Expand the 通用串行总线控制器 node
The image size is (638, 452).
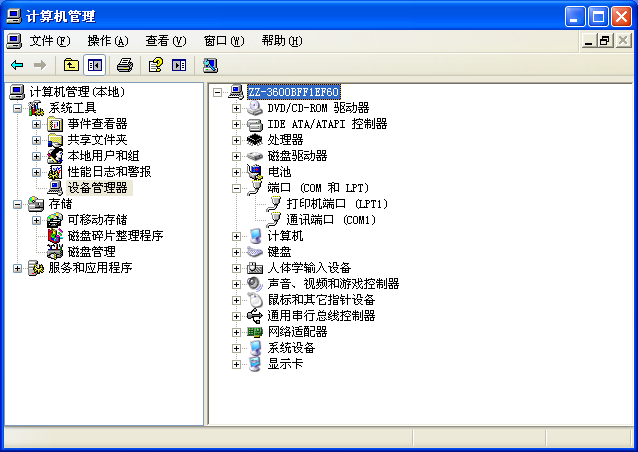(x=236, y=316)
